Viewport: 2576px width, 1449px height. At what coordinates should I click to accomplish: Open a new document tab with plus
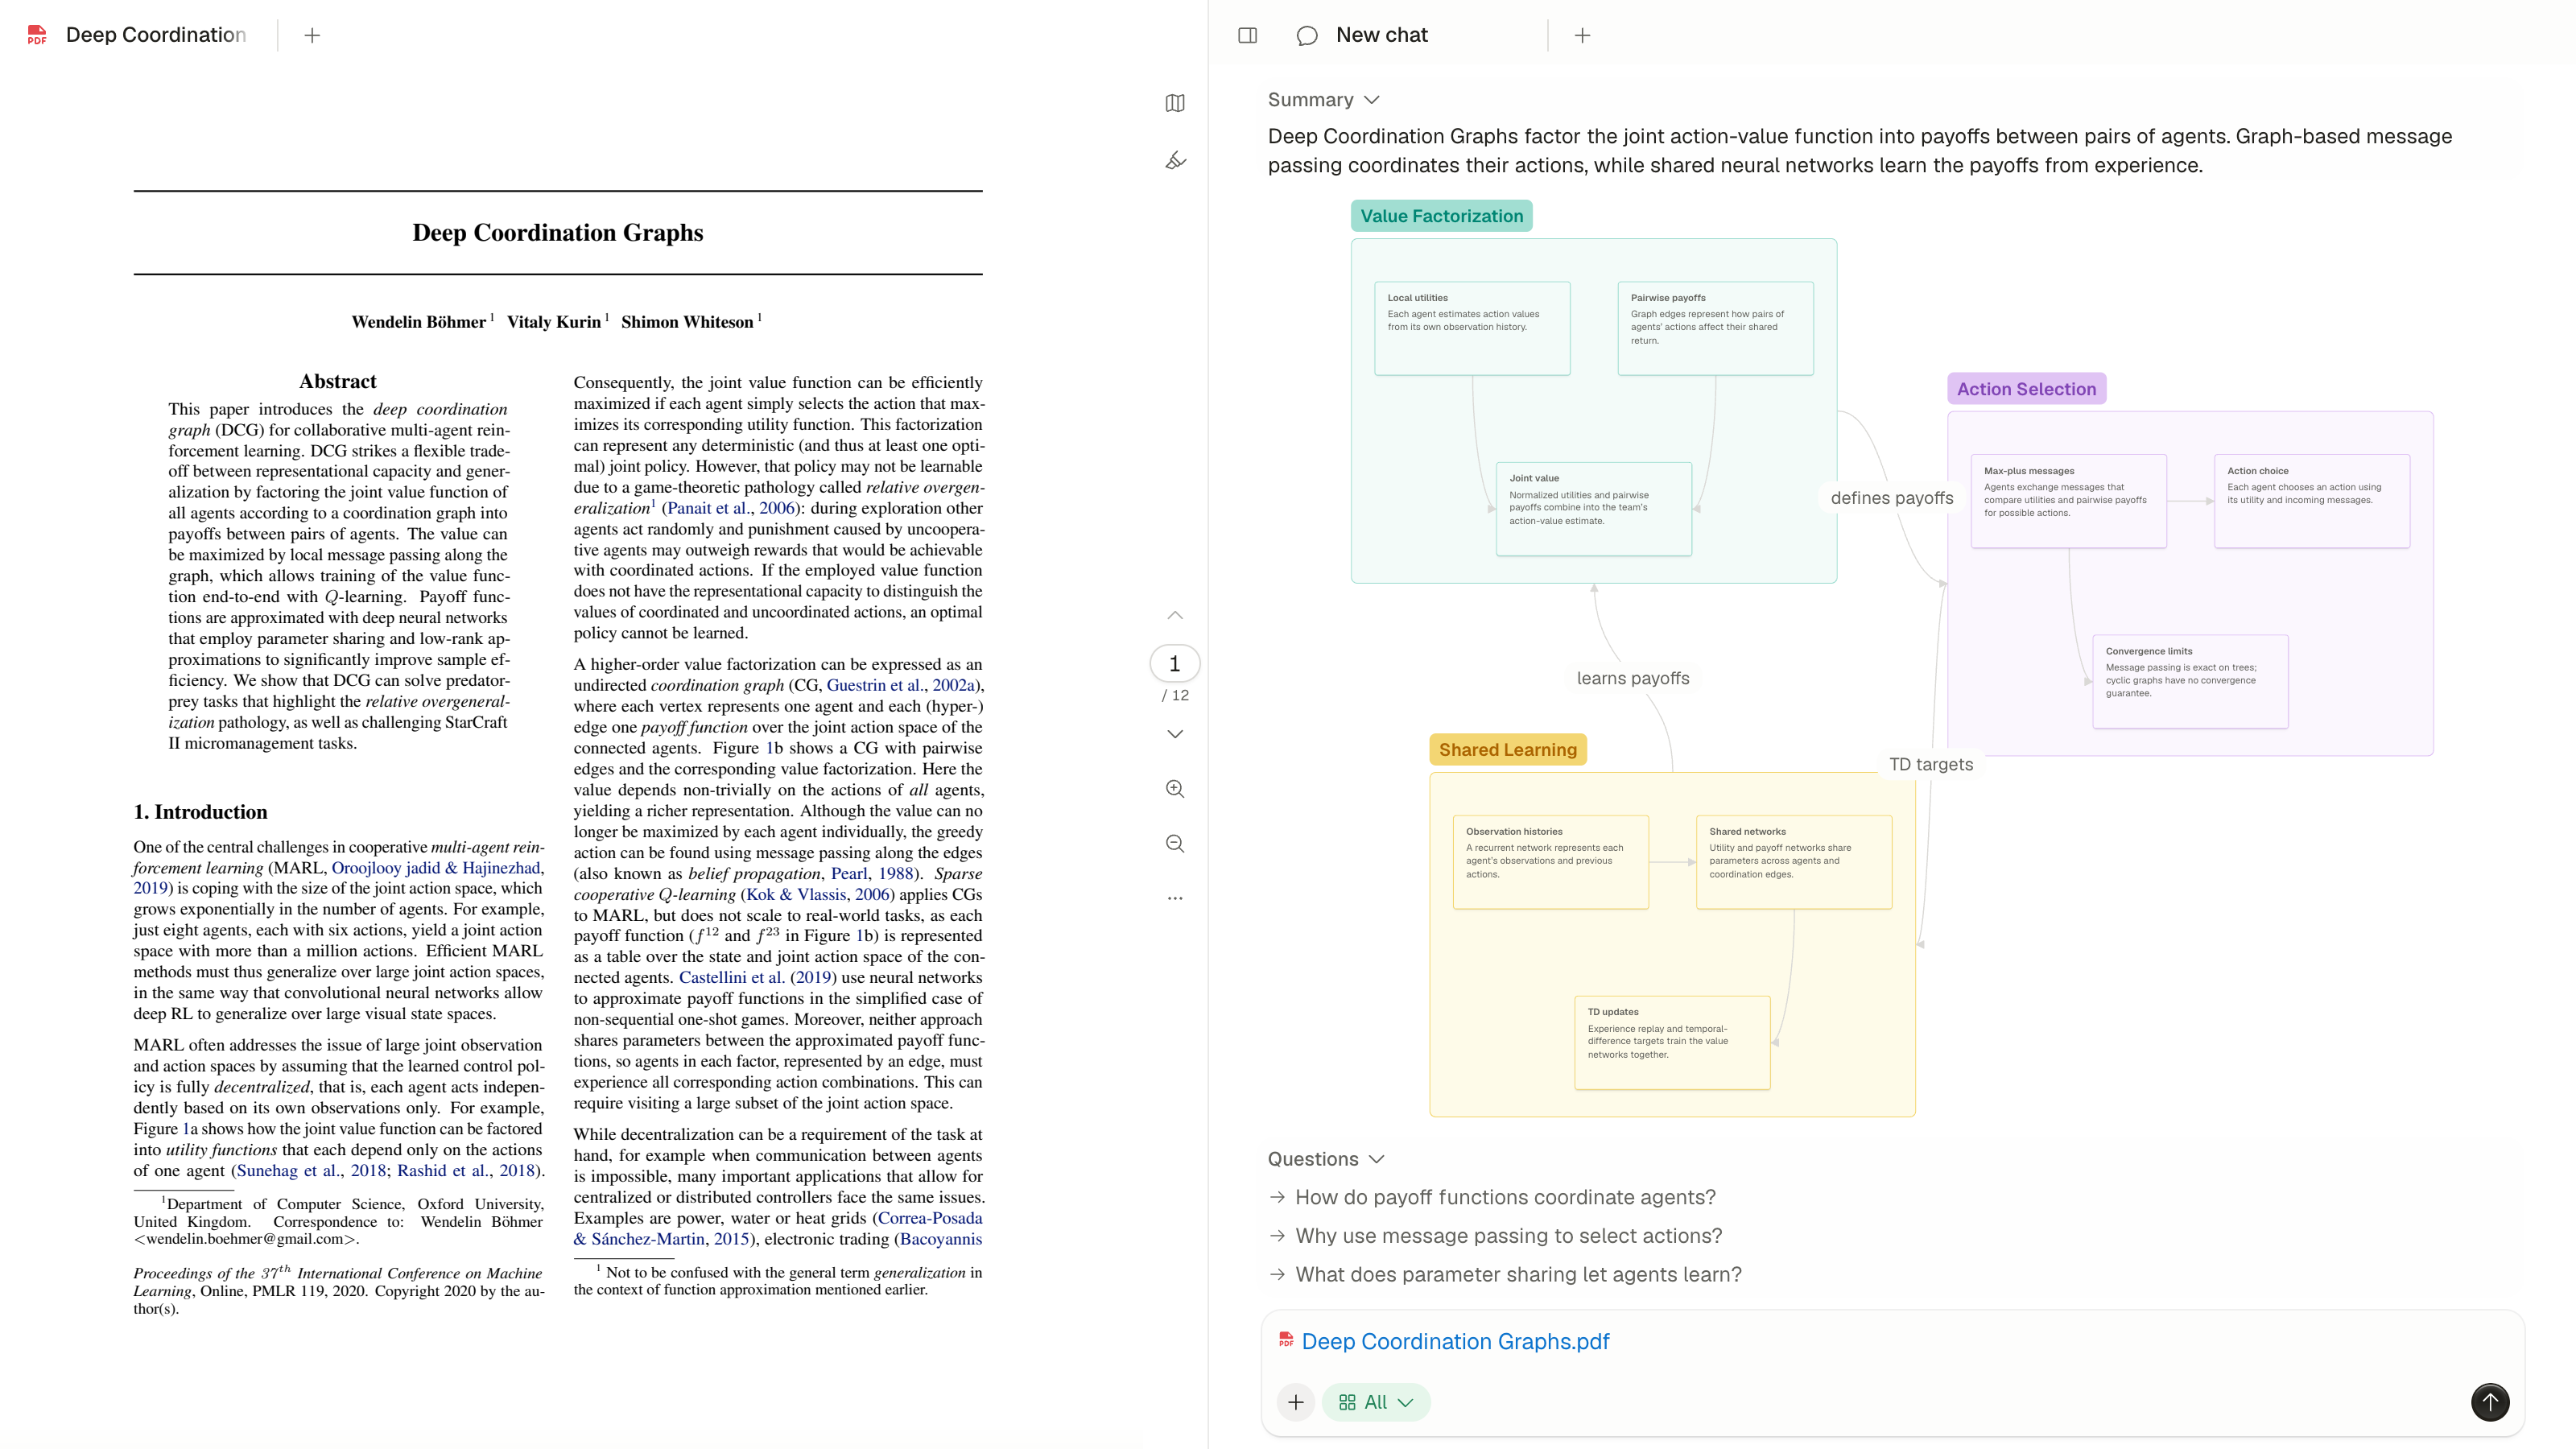pyautogui.click(x=312, y=35)
